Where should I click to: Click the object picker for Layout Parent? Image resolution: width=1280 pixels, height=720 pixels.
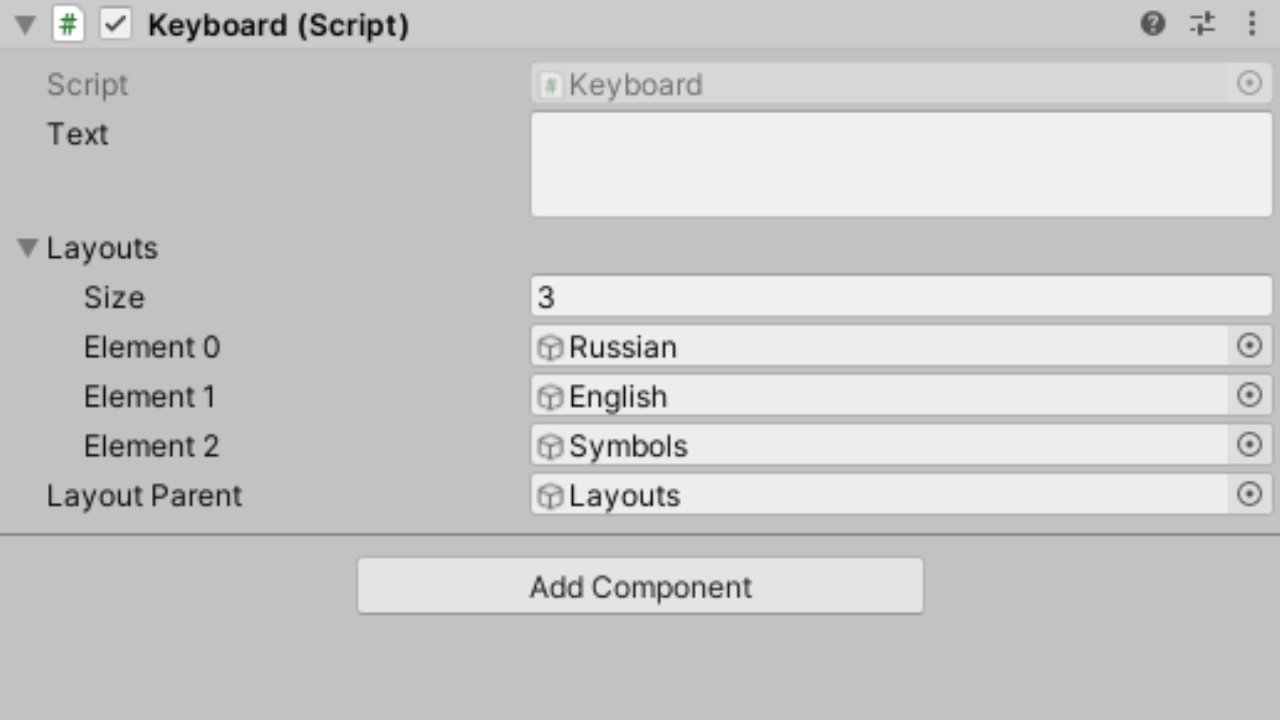pyautogui.click(x=1250, y=495)
